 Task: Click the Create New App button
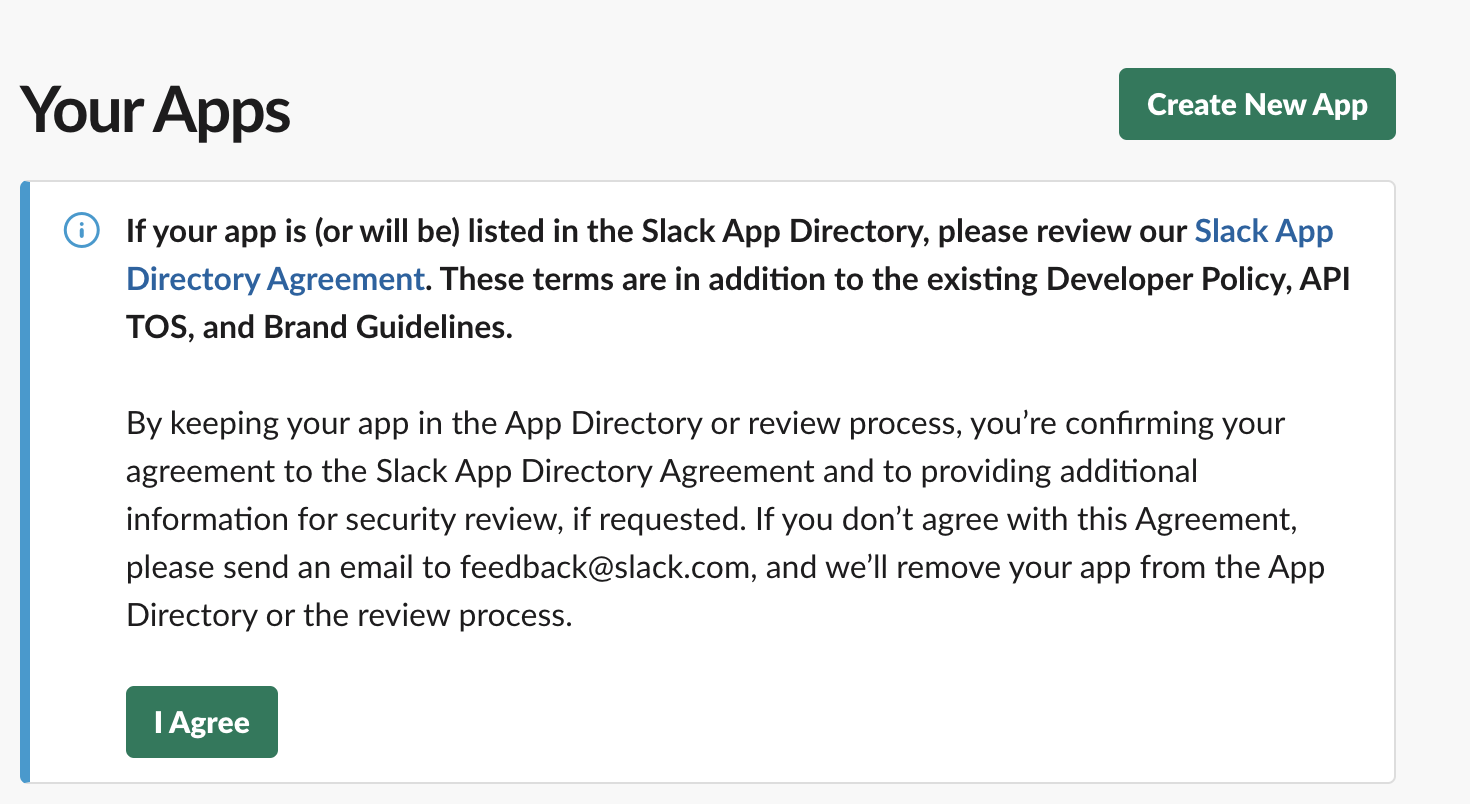pos(1256,104)
